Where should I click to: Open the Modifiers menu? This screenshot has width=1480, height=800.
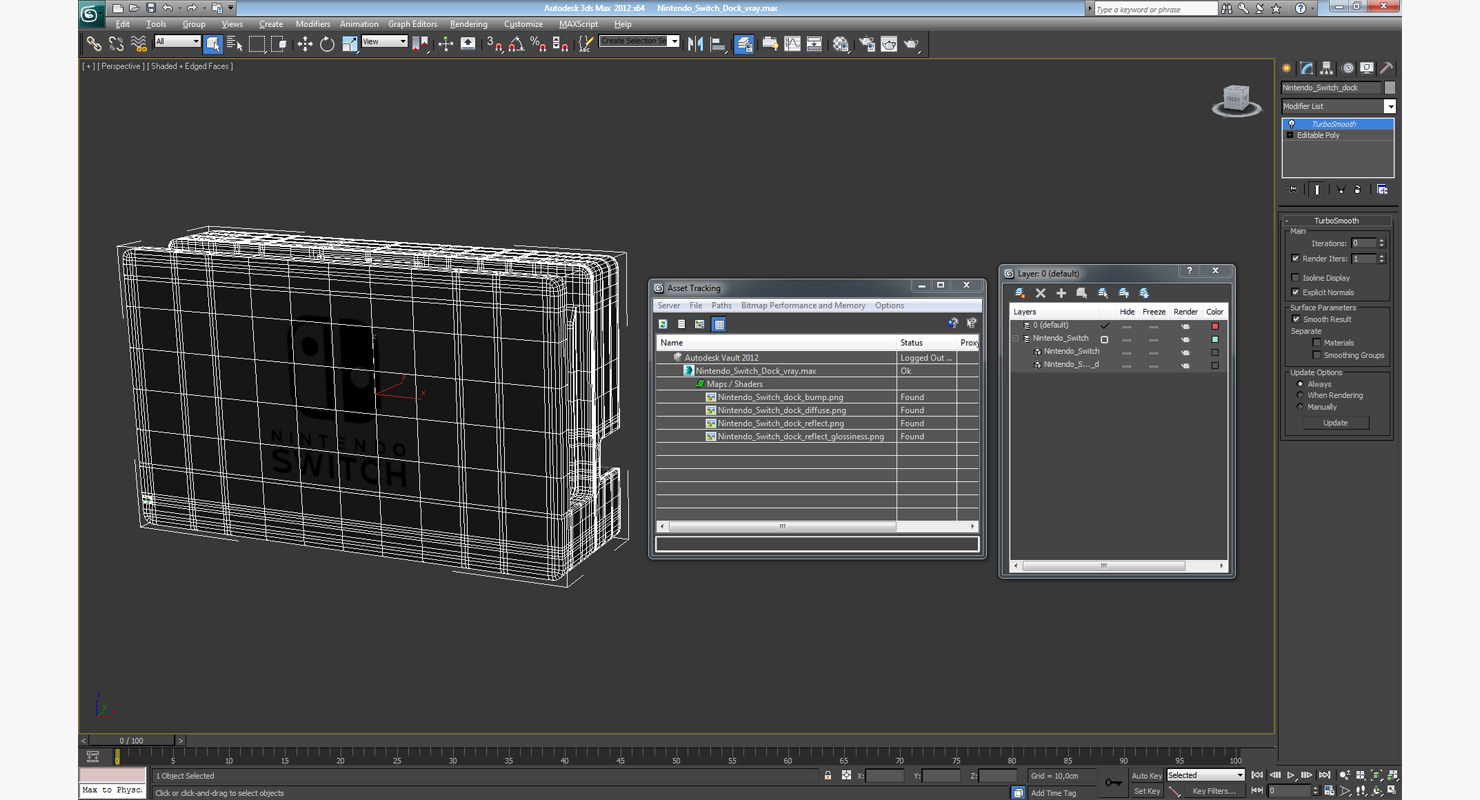pyautogui.click(x=313, y=24)
